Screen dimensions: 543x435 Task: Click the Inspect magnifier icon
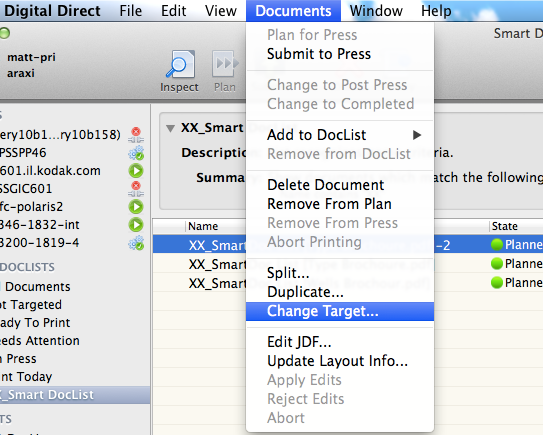pyautogui.click(x=180, y=64)
